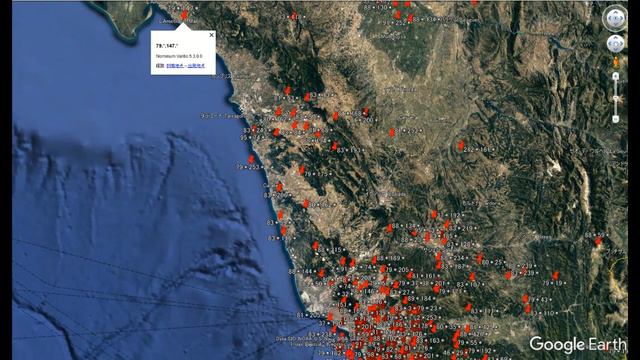This screenshot has height=360, width=640.
Task: Pan west using the move joystick
Action: pyautogui.click(x=610, y=44)
